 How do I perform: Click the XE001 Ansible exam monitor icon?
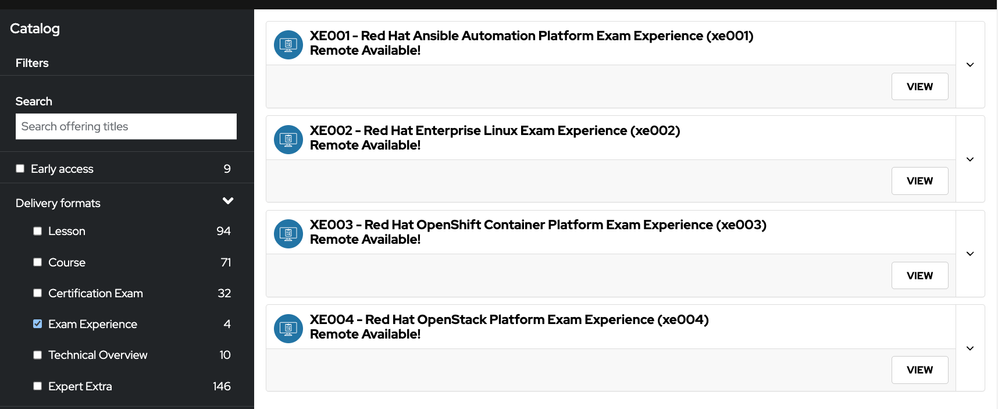(289, 45)
